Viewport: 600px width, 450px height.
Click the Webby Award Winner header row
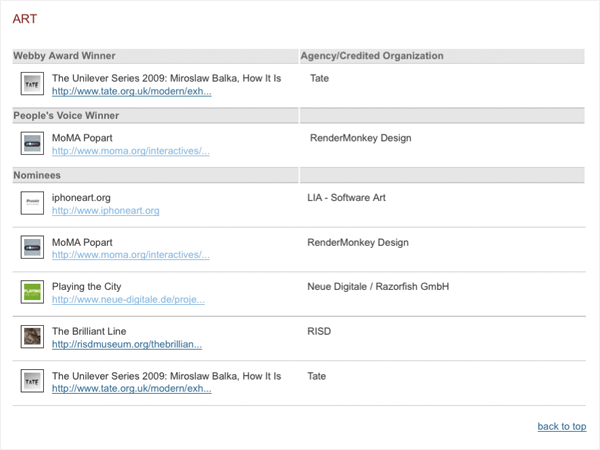155,56
